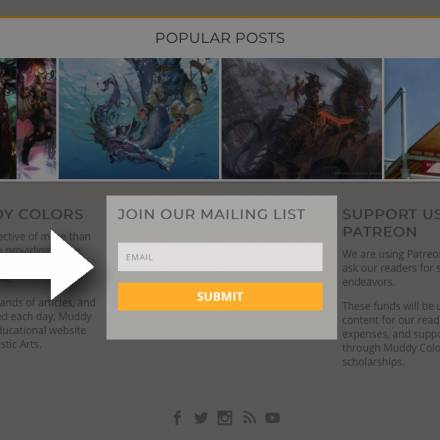Screen dimensions: 440x440
Task: Open the dark dragon rider post thumbnail
Action: click(302, 119)
